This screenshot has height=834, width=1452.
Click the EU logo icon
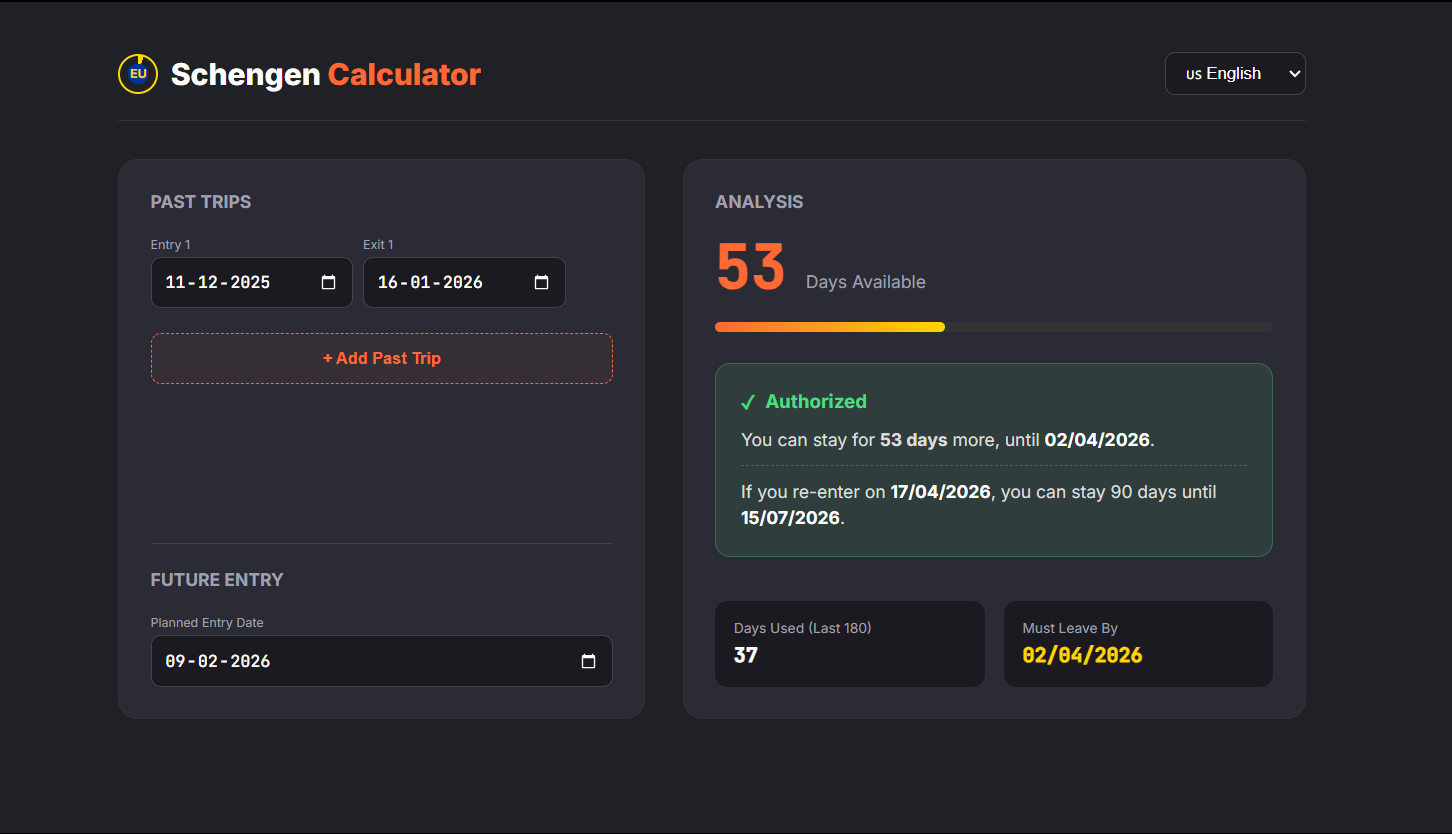(x=138, y=74)
